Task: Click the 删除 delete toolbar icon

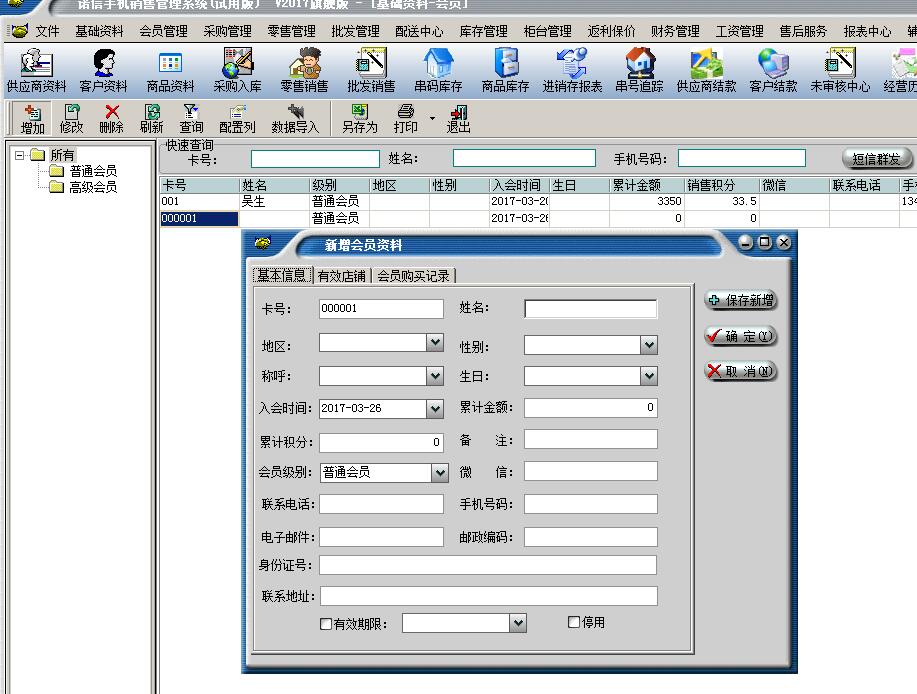Action: [x=112, y=119]
